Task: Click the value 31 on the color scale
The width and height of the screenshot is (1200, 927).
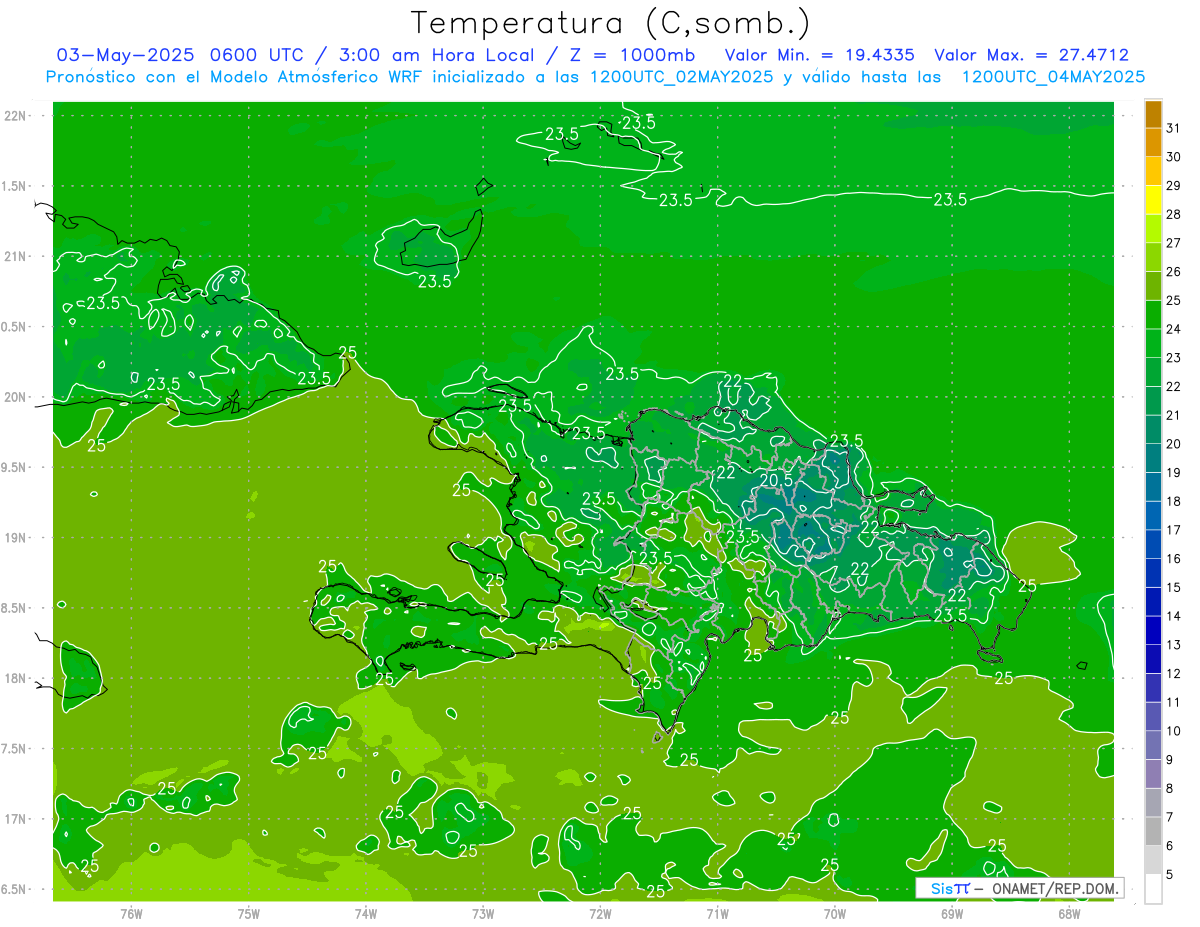Action: tap(1174, 128)
